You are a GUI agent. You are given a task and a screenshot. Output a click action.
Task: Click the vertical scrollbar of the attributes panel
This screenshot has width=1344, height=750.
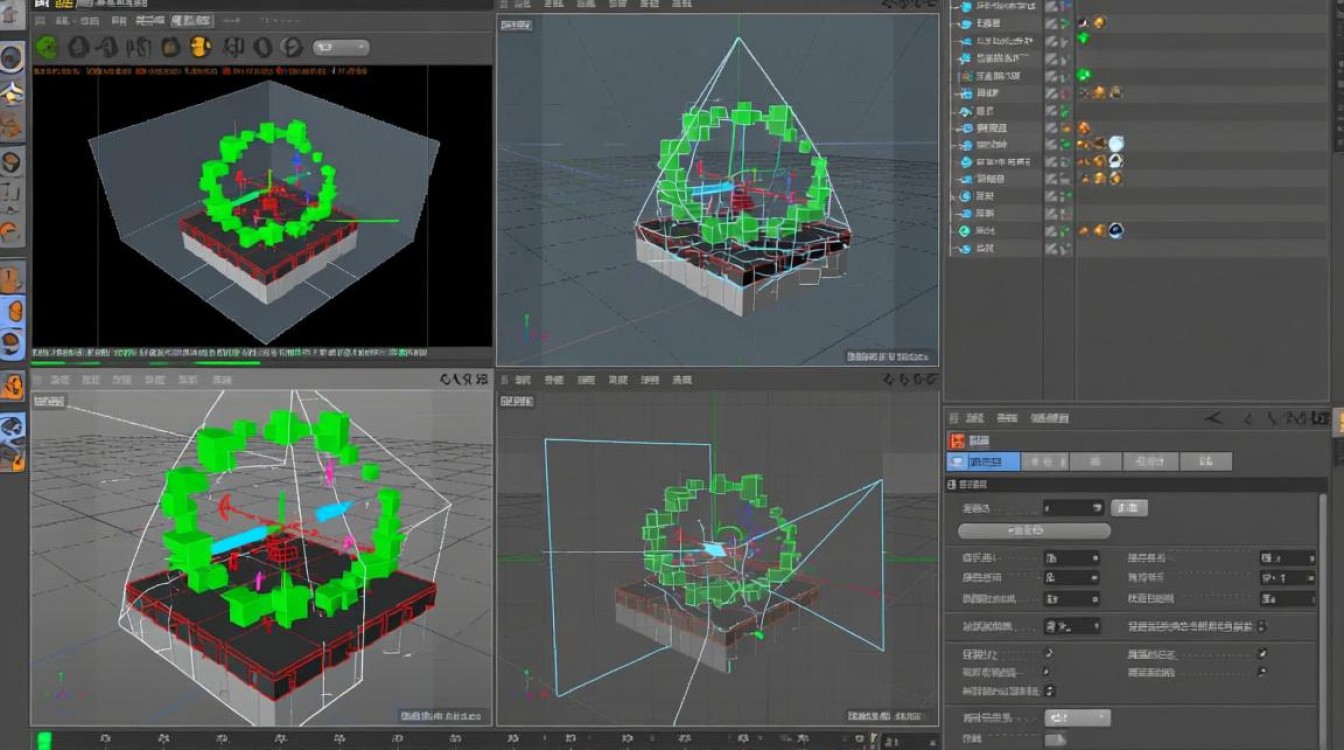[1323, 600]
